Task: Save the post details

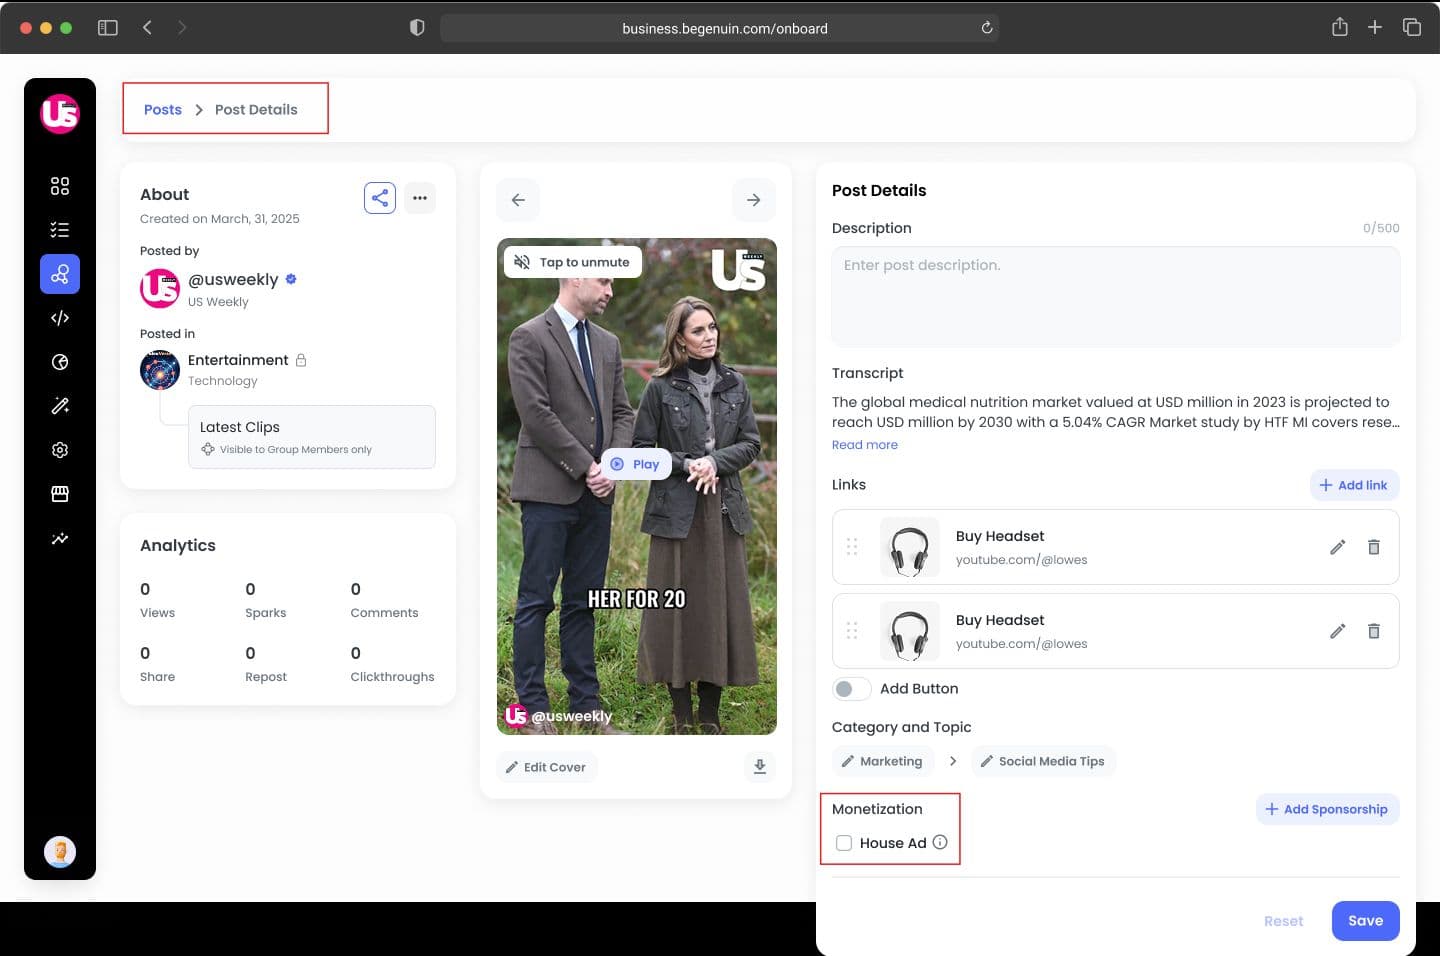Action: tap(1365, 921)
